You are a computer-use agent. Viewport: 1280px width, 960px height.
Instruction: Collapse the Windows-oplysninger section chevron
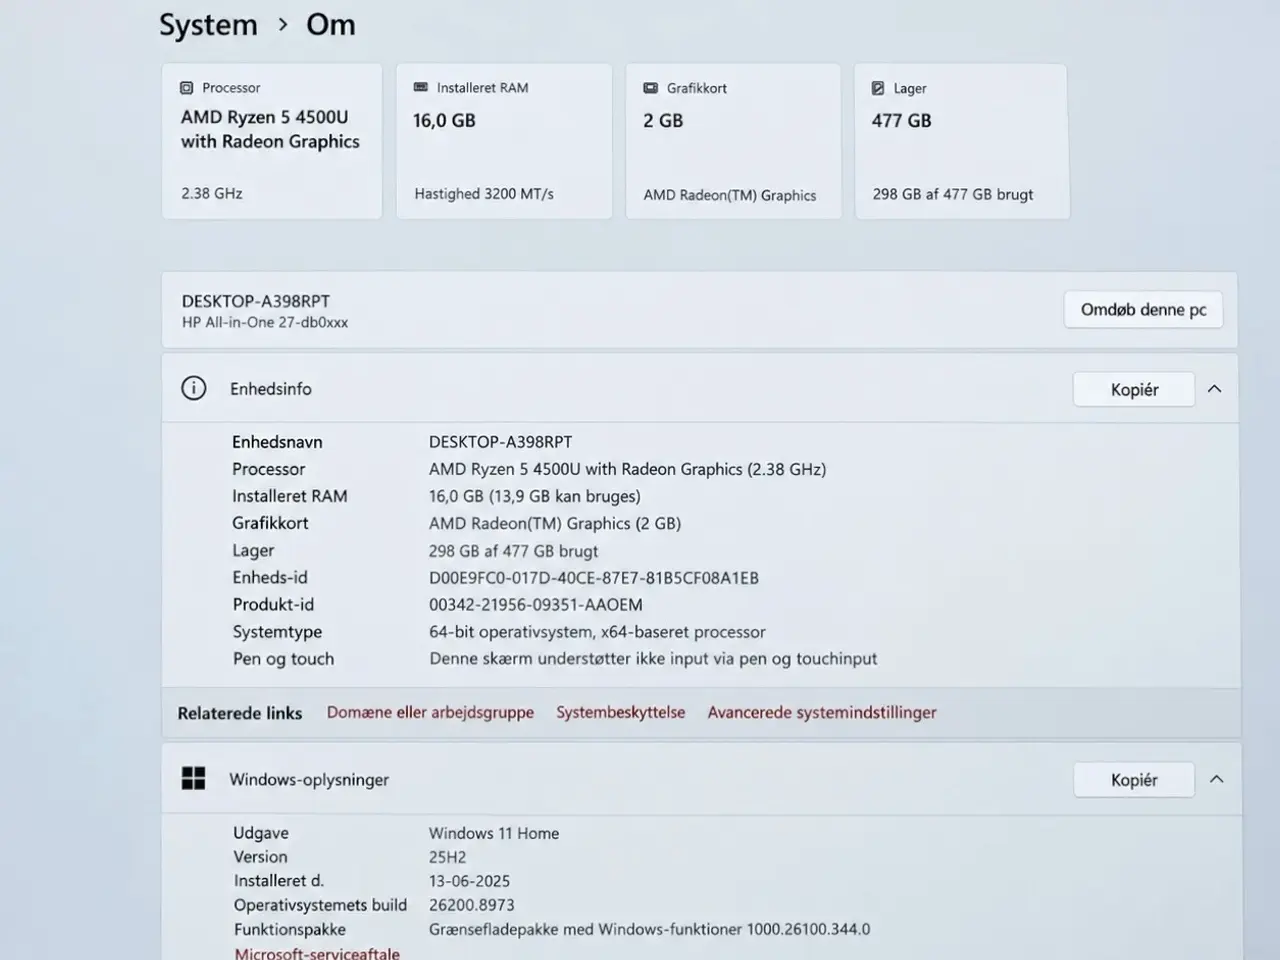[1216, 779]
